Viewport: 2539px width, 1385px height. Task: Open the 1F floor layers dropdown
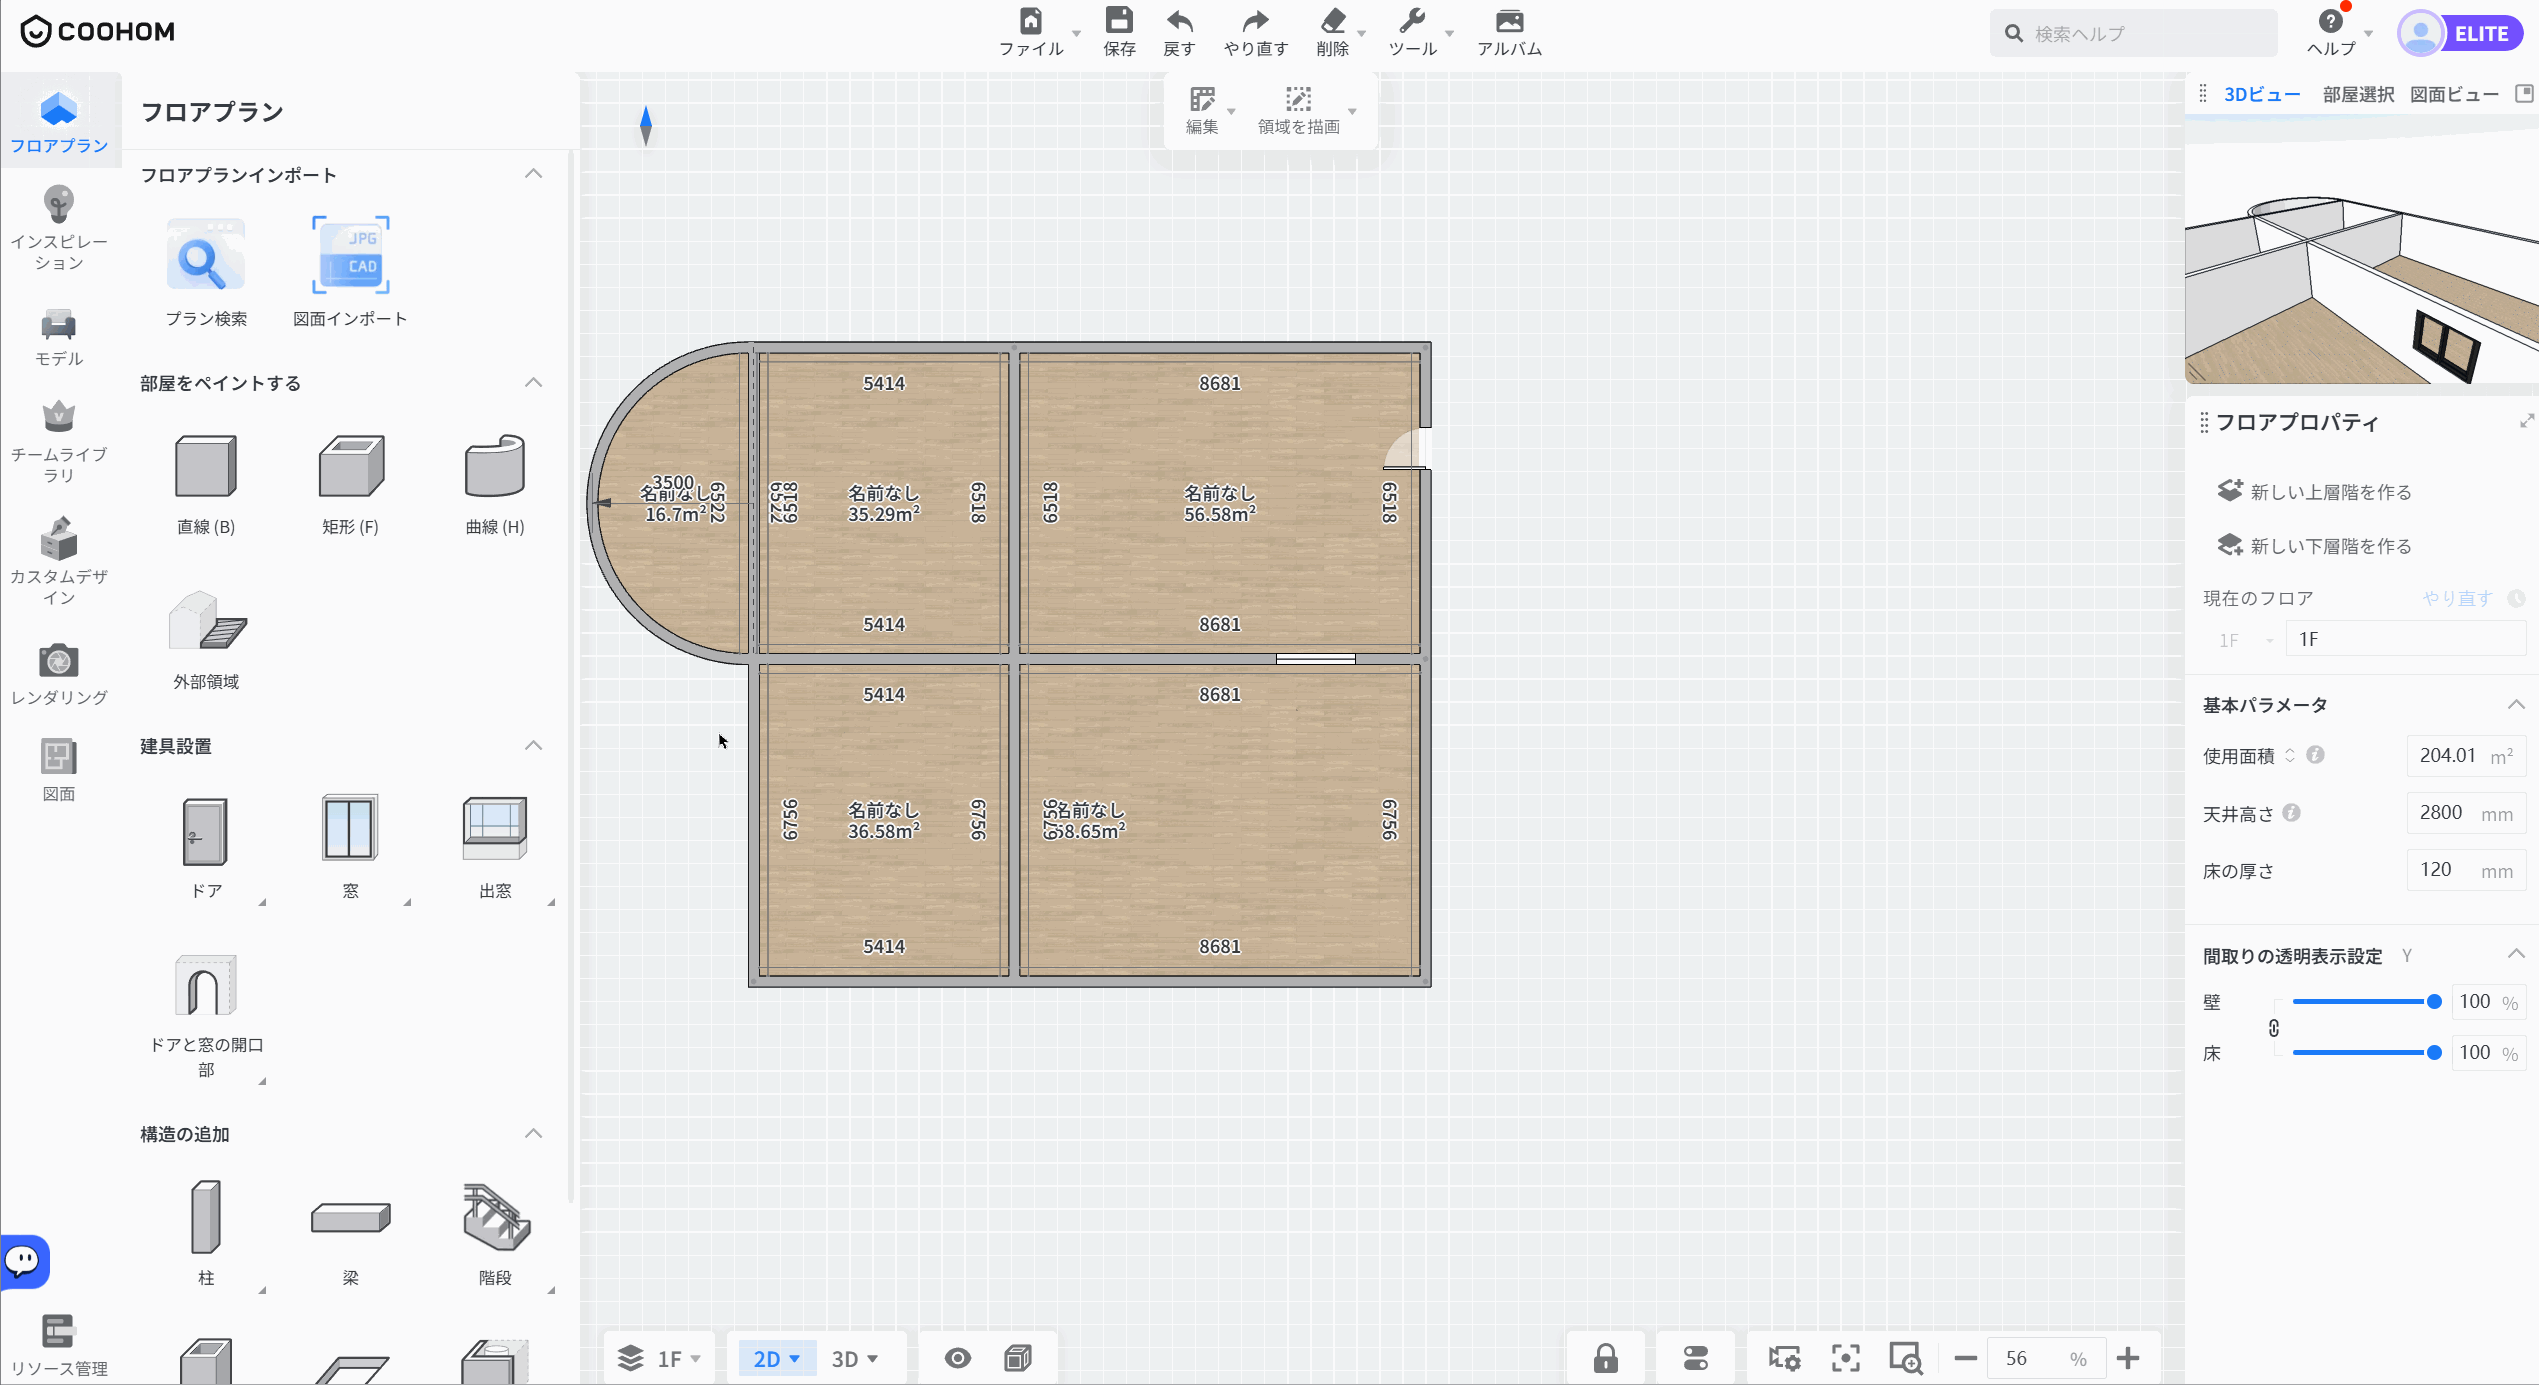[x=660, y=1358]
